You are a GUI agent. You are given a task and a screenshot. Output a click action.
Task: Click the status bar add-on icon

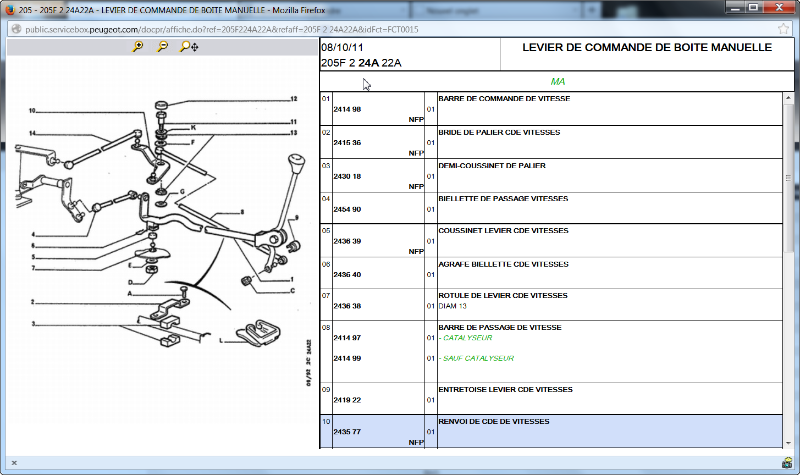787,463
